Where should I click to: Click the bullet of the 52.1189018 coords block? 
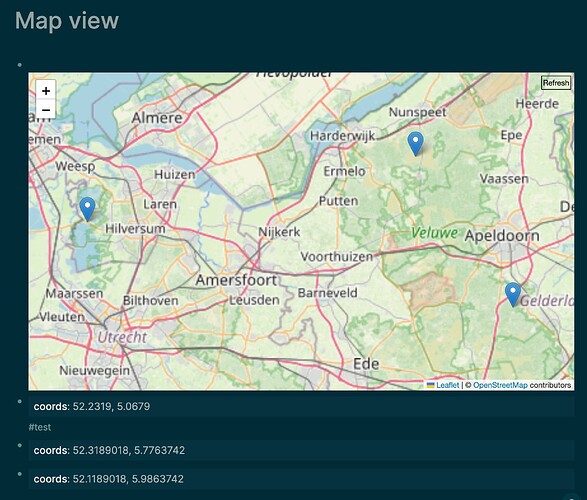[x=19, y=474]
